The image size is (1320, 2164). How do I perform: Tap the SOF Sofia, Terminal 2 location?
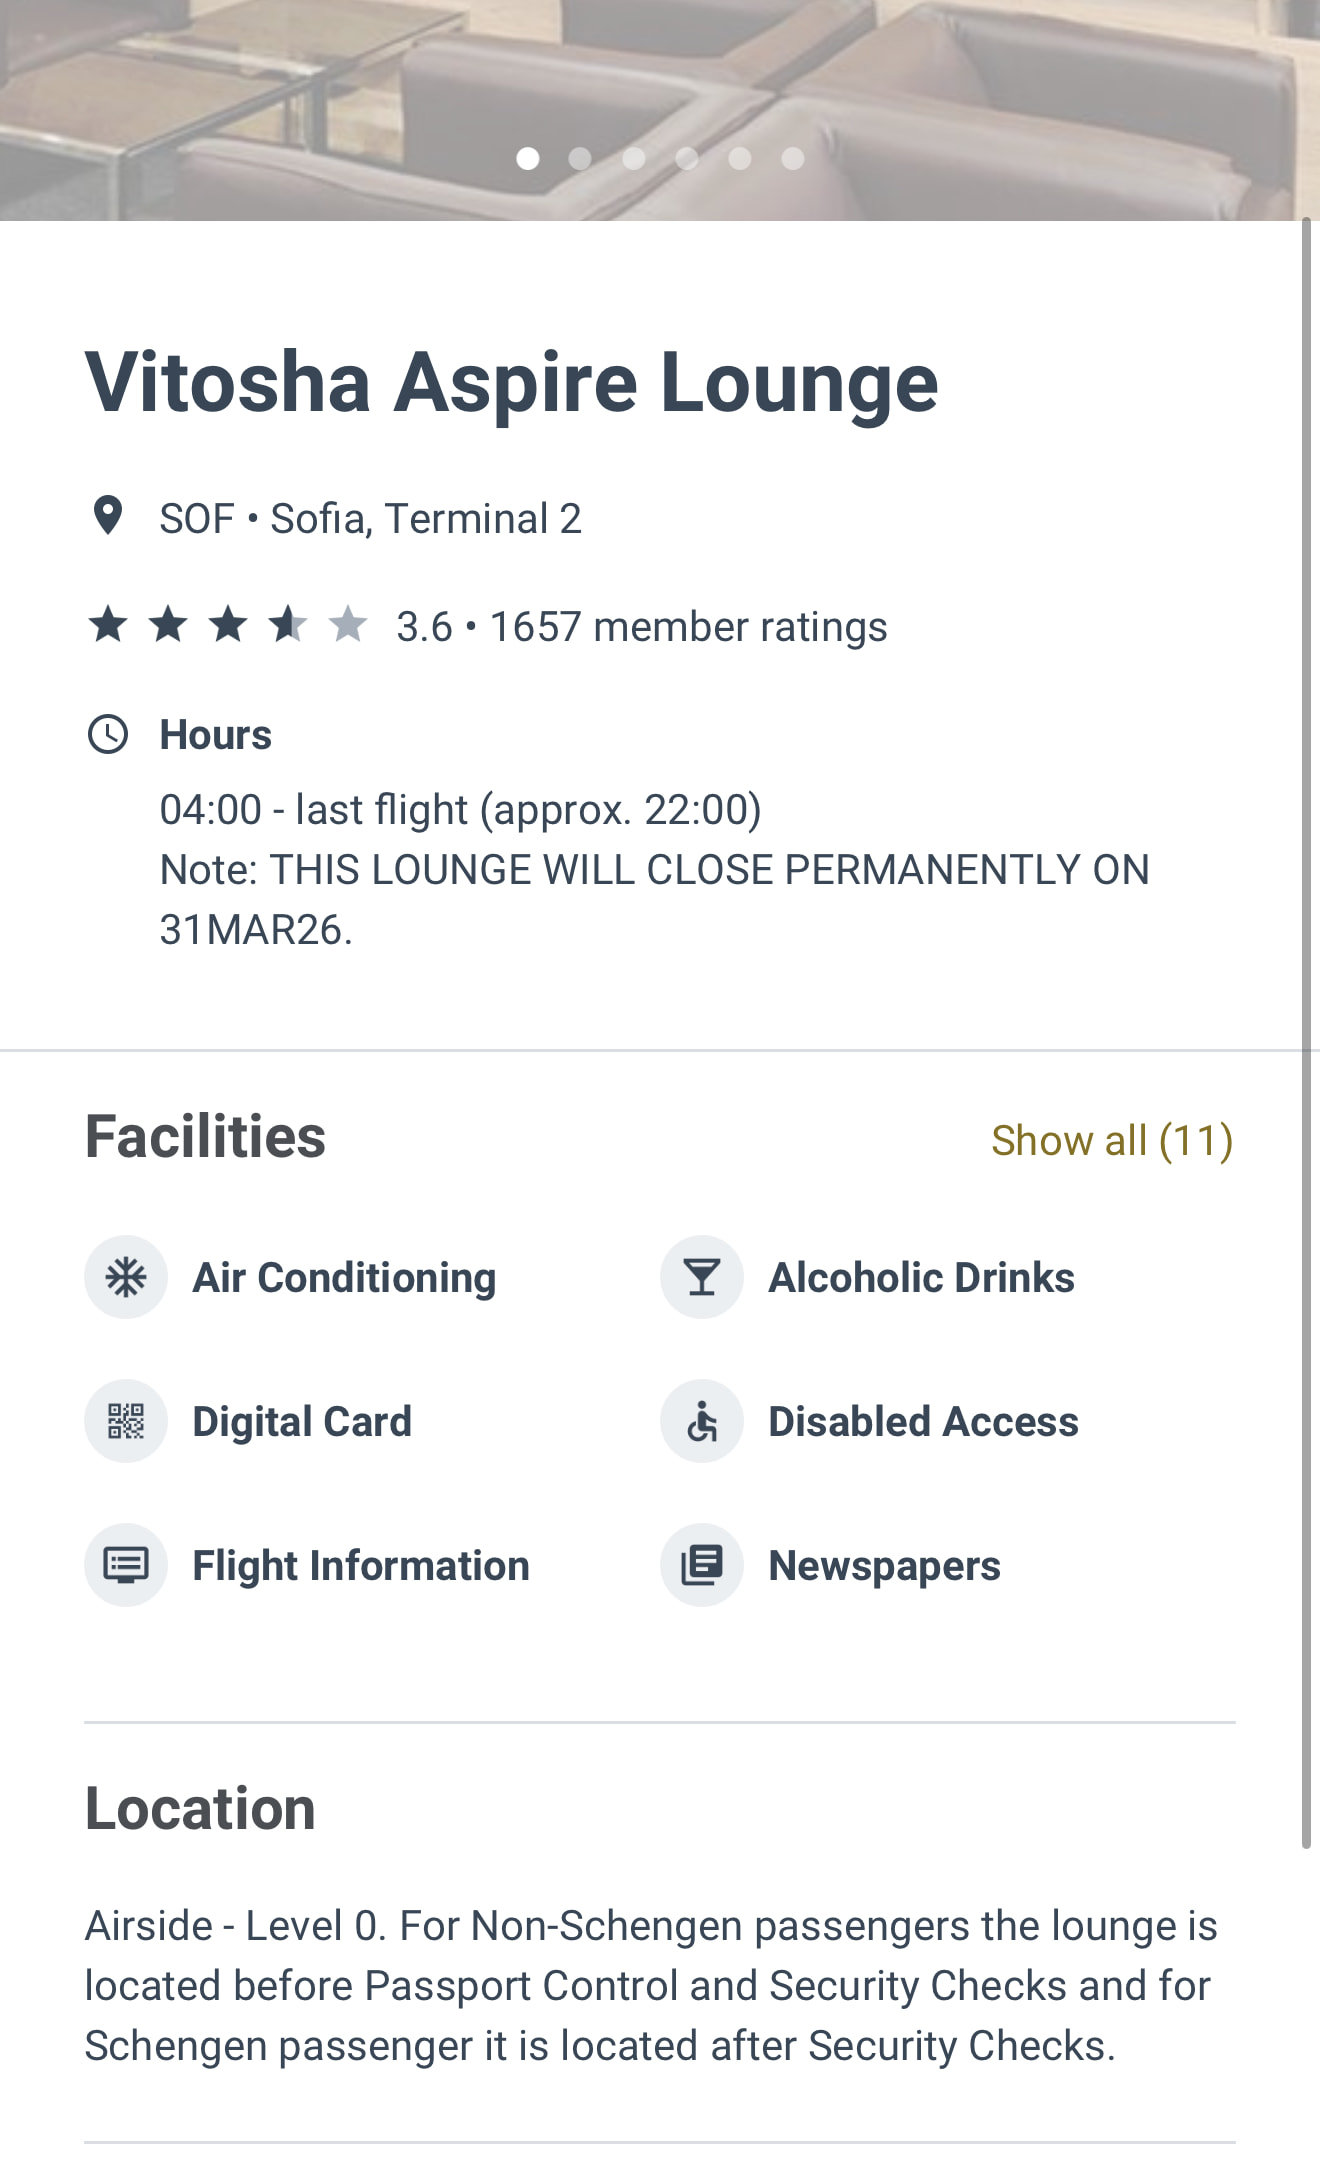pyautogui.click(x=370, y=519)
